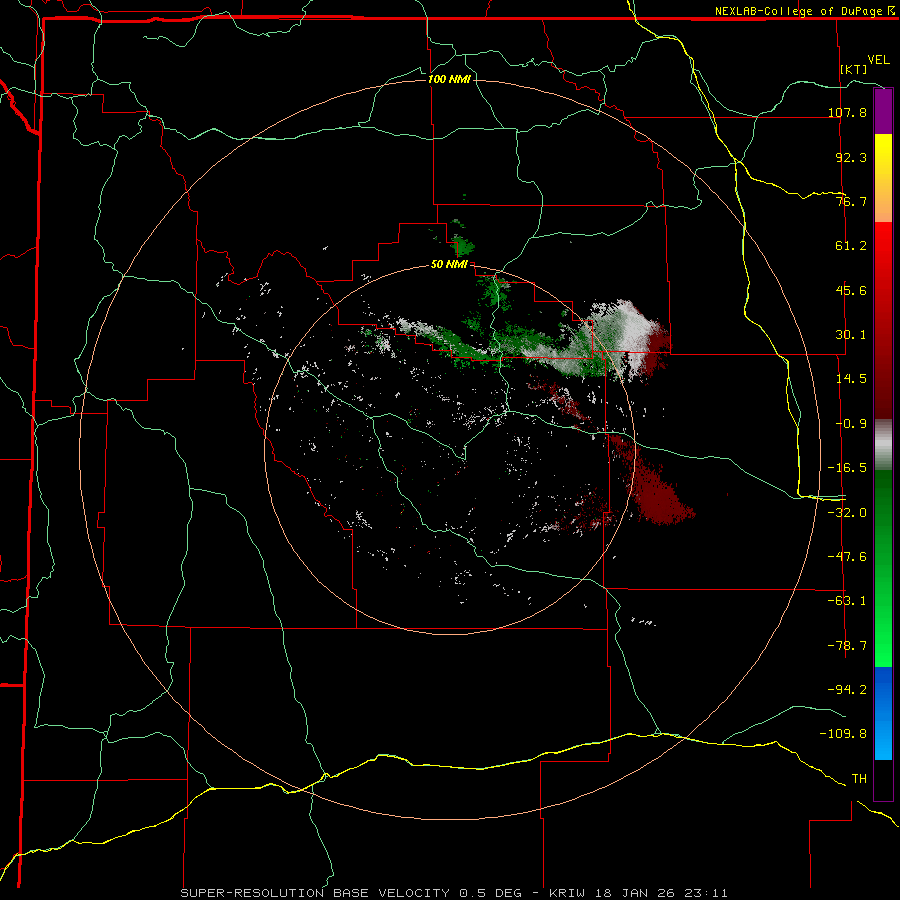Image resolution: width=900 pixels, height=900 pixels.
Task: Click the 30.1 value on velocity scale
Action: [851, 335]
